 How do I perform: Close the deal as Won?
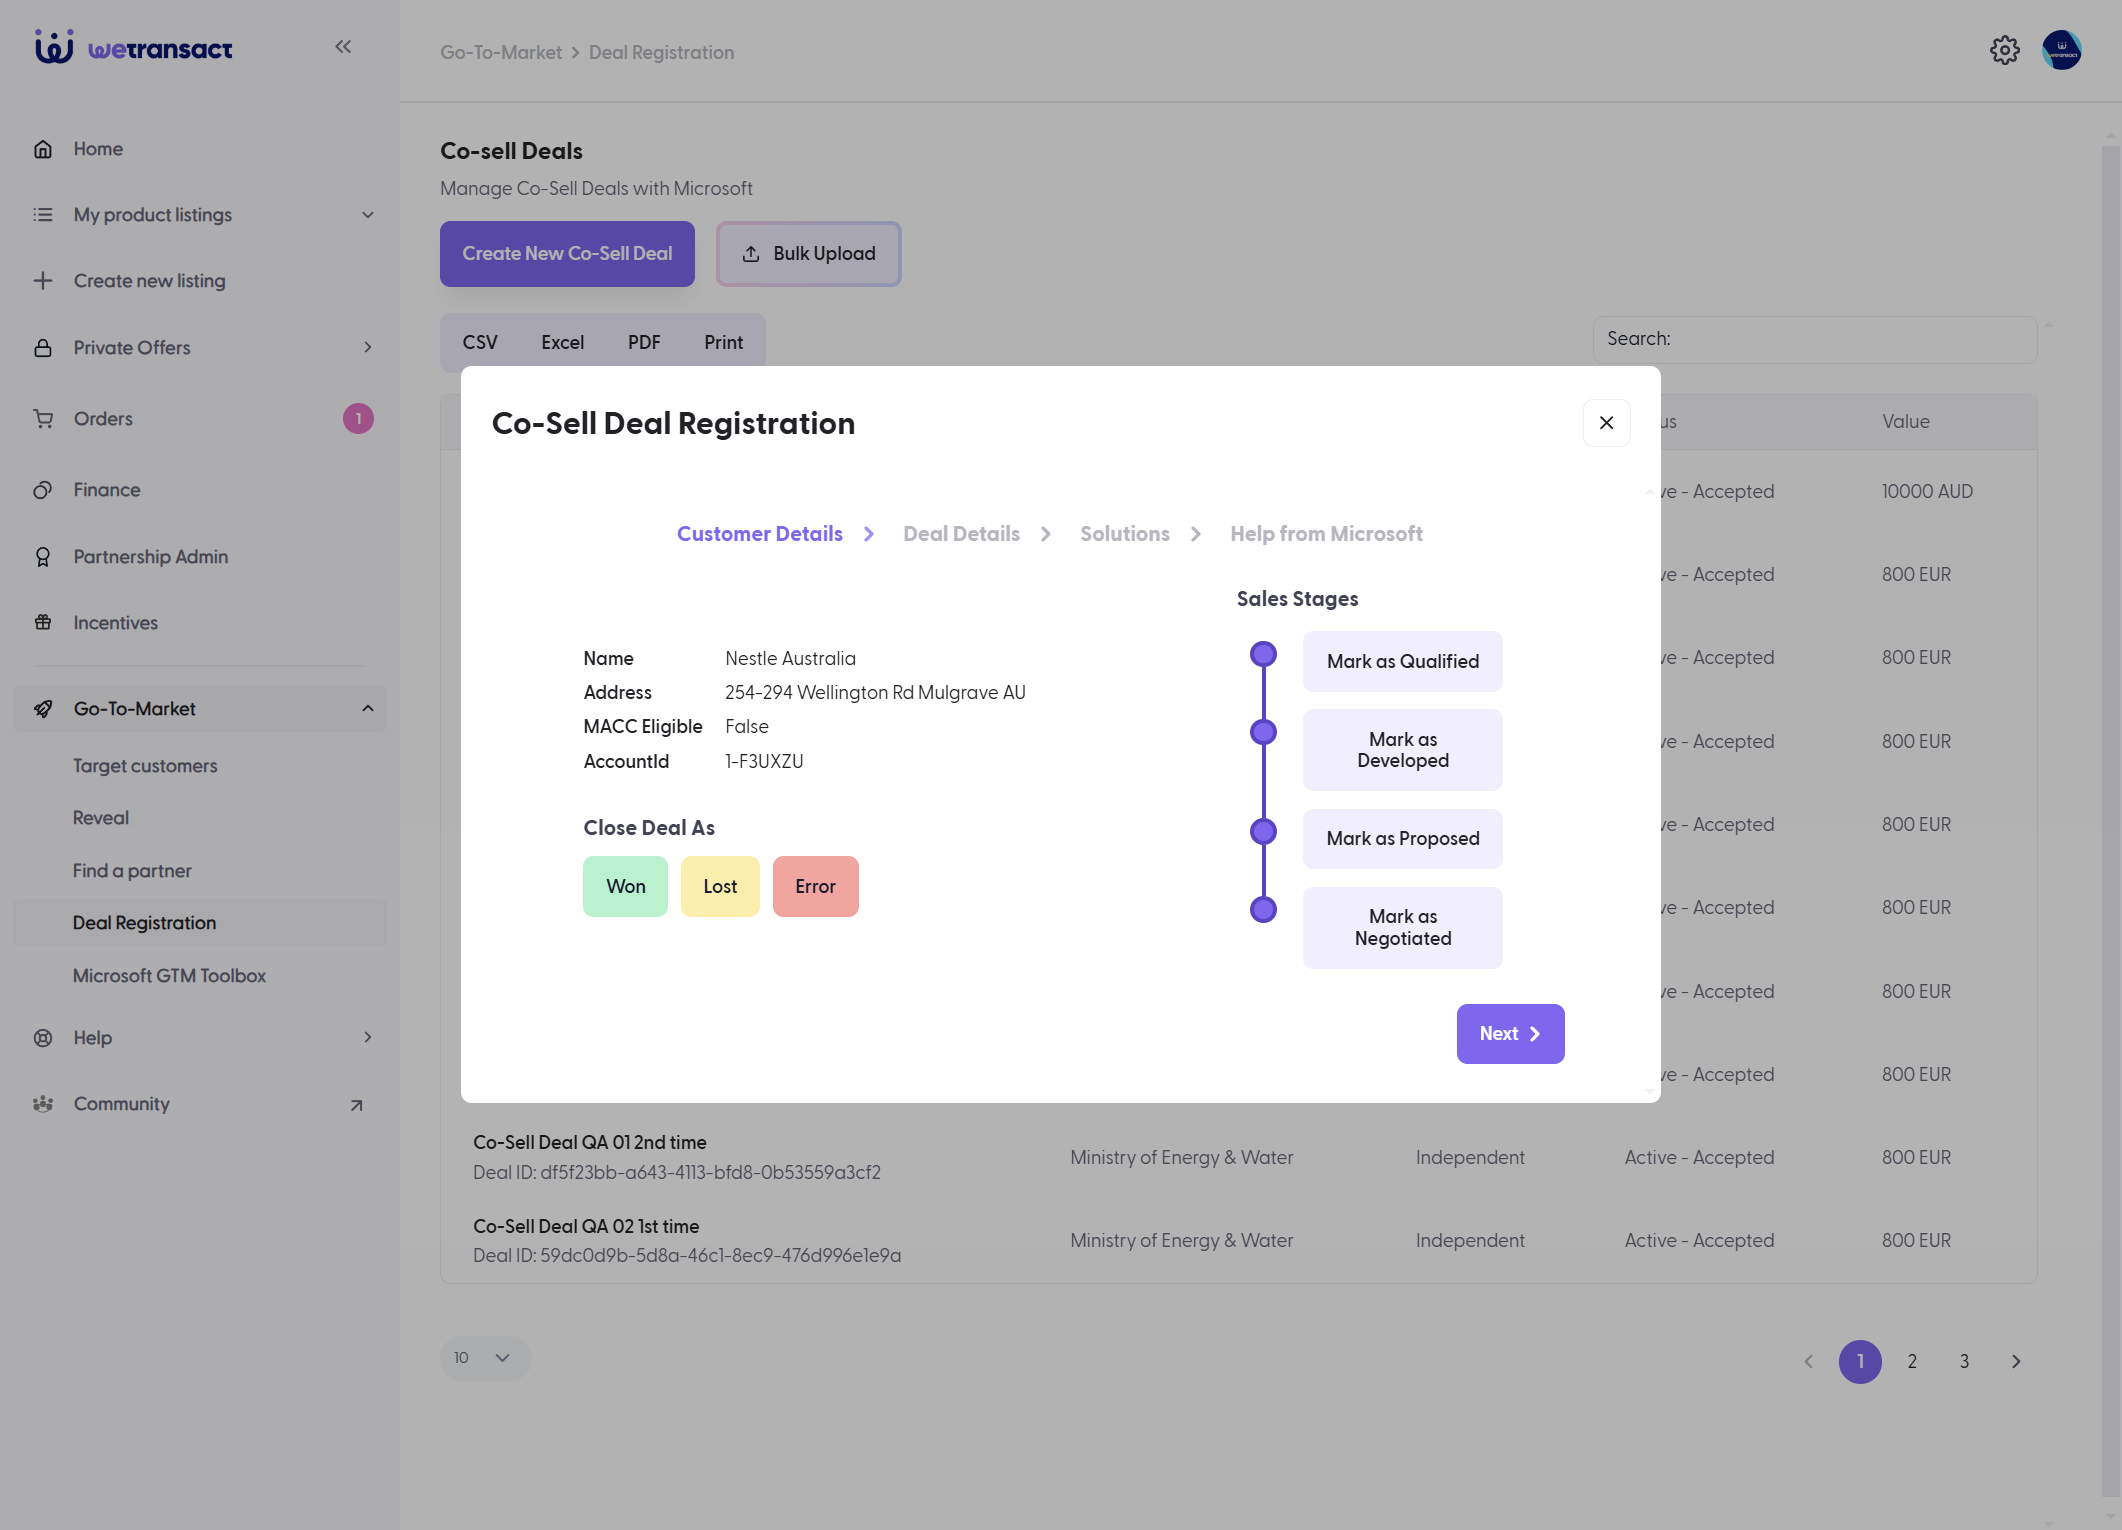pyautogui.click(x=625, y=887)
